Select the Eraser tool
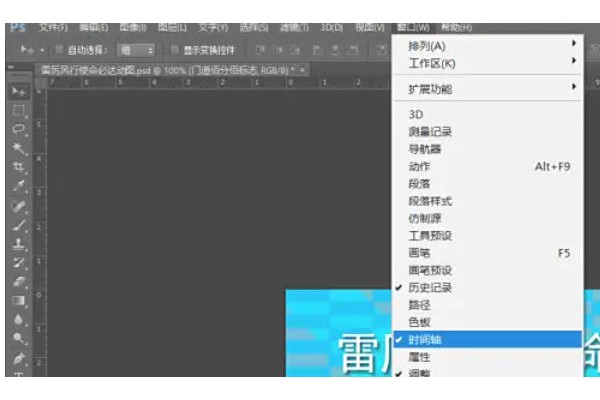Image resolution: width=600 pixels, height=400 pixels. 18,282
